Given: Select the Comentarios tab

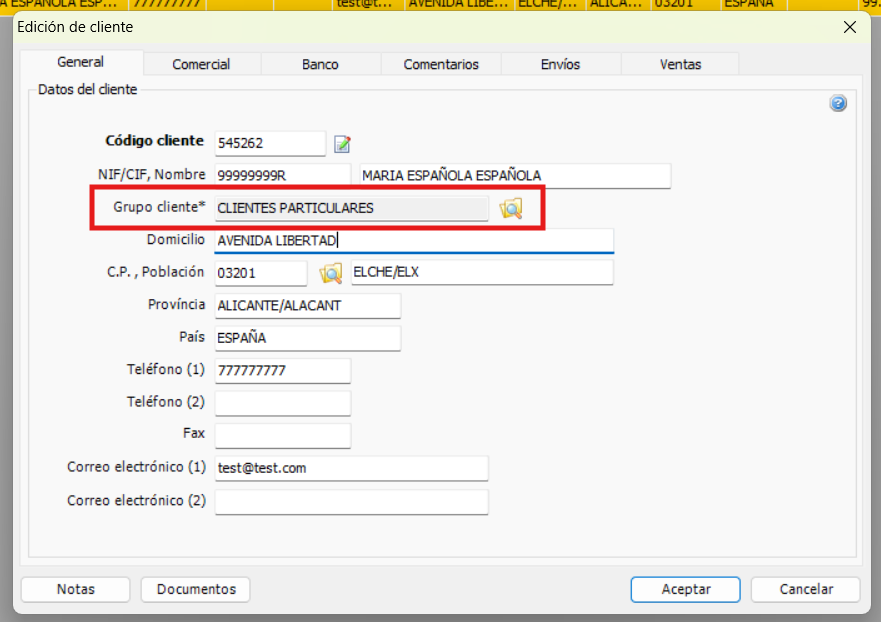Looking at the screenshot, I should coord(441,64).
